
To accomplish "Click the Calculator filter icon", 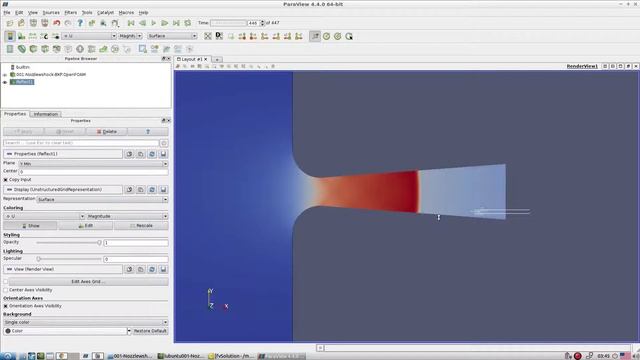I will pyautogui.click(x=10, y=49).
